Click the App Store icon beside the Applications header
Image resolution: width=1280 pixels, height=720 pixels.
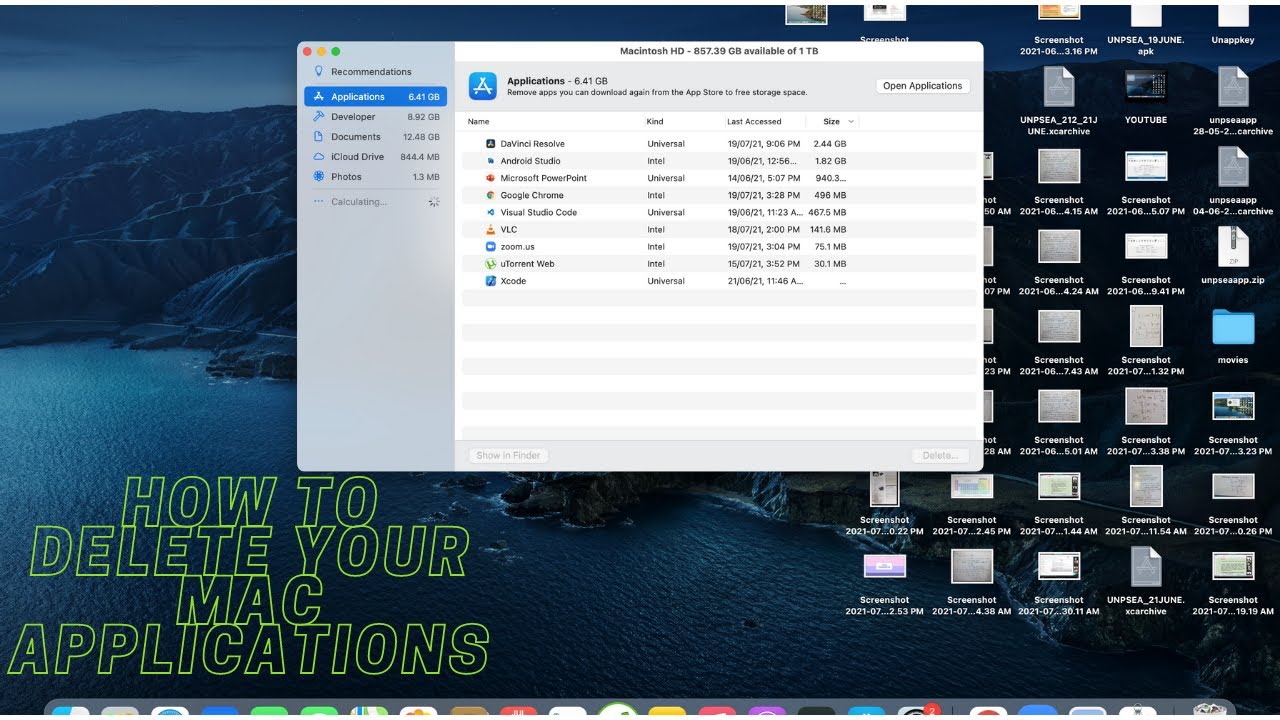click(483, 86)
